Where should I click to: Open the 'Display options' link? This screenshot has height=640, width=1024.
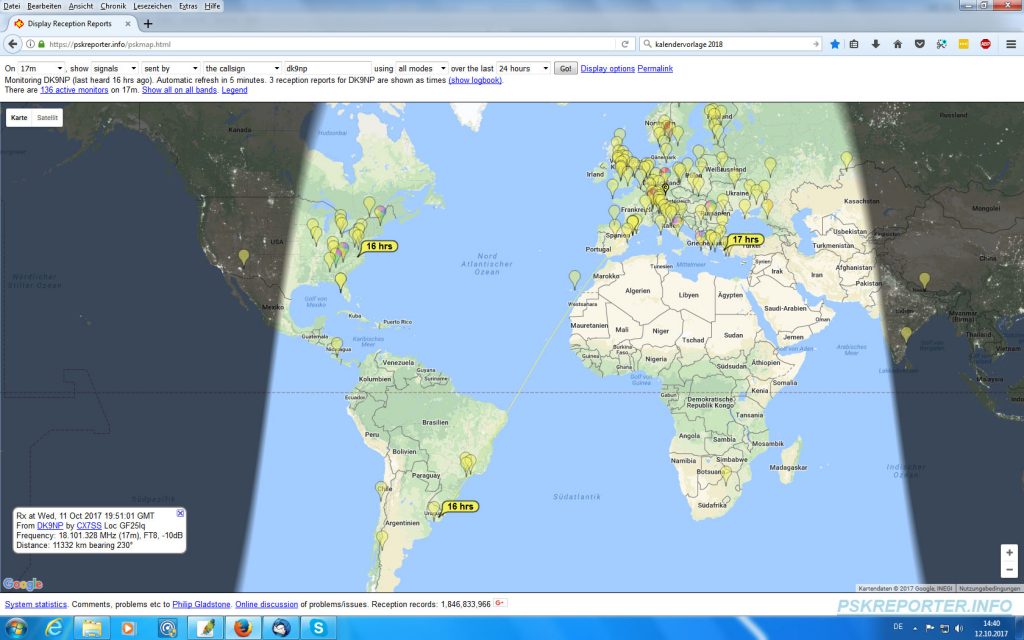(x=607, y=68)
